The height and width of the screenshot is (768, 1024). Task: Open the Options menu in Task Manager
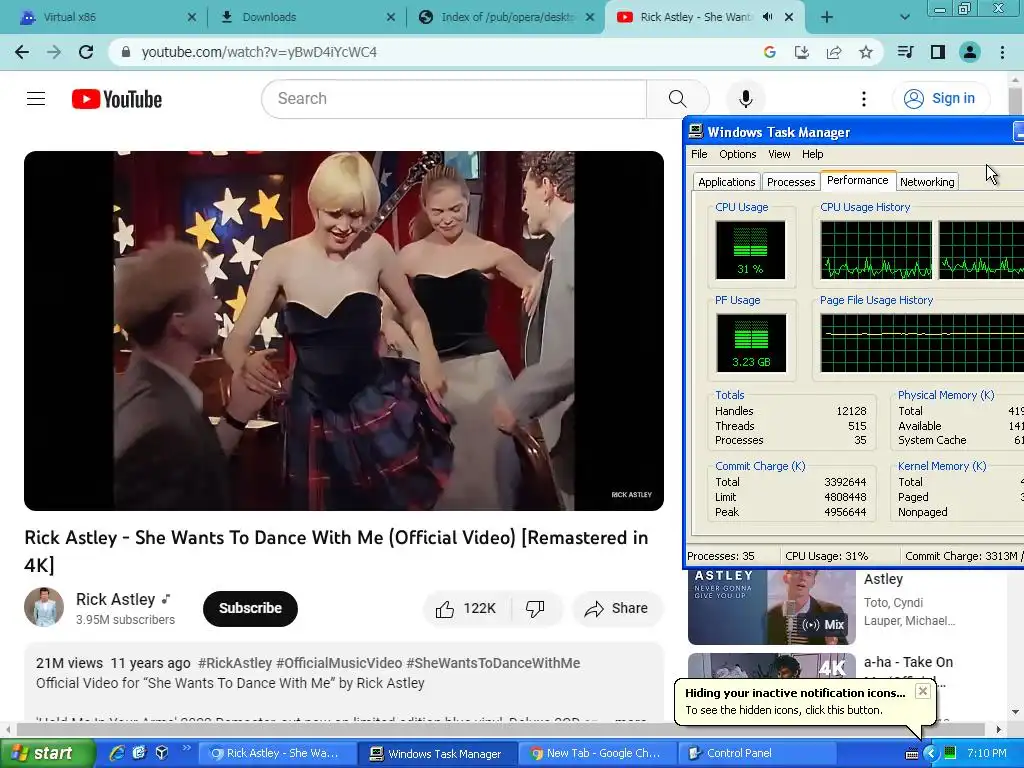[x=737, y=154]
